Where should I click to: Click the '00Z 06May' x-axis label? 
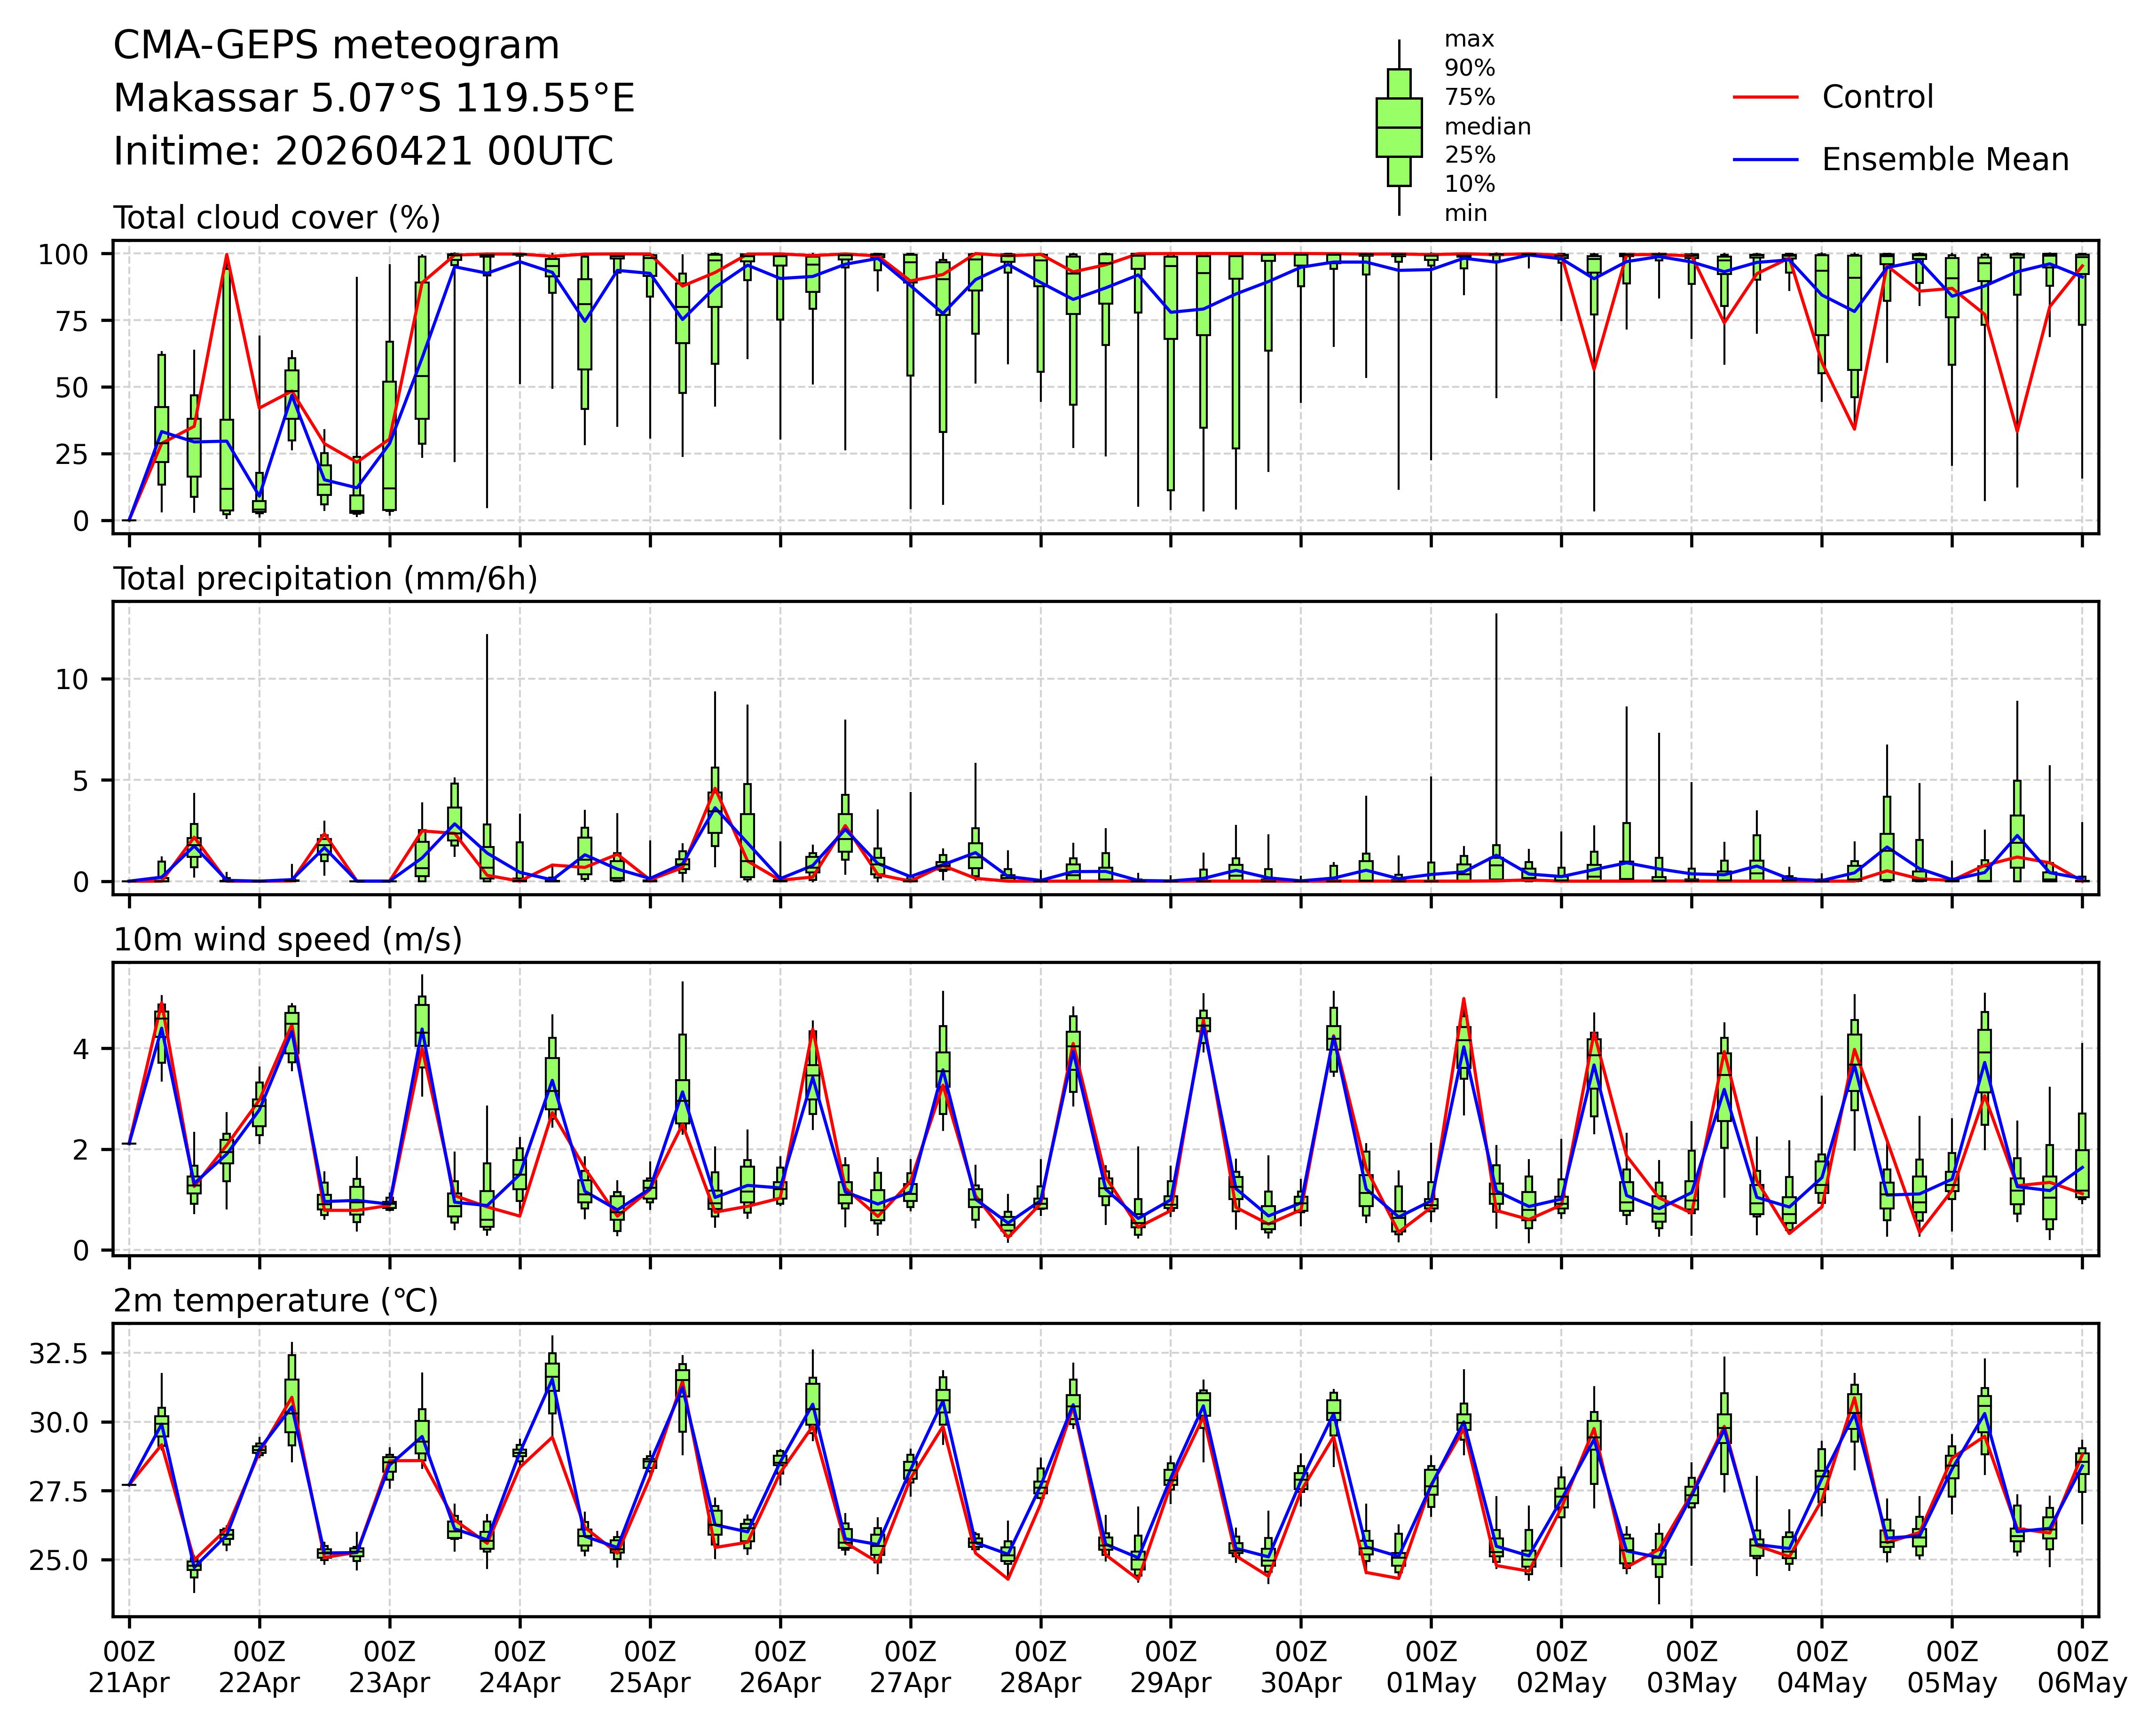click(2082, 1667)
